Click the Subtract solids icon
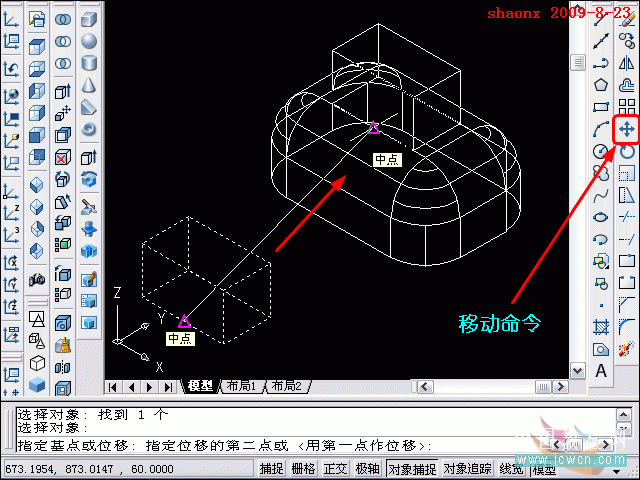The image size is (640, 480). pos(62,41)
